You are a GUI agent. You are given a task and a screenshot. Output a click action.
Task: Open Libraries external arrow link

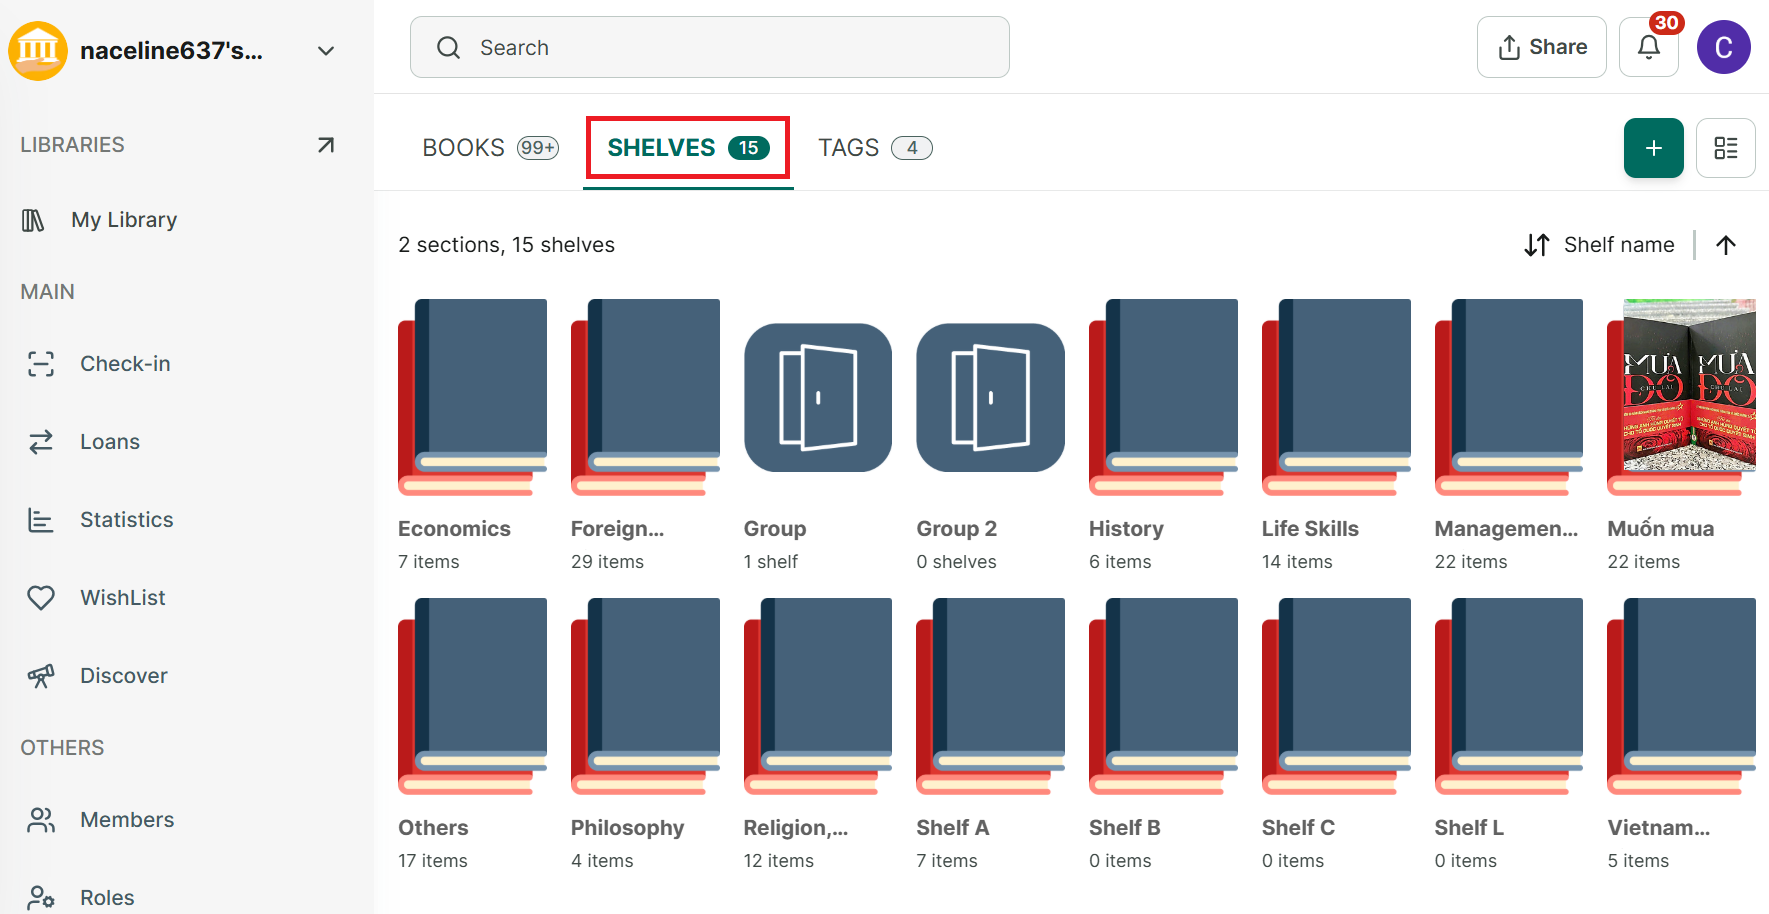(x=325, y=145)
